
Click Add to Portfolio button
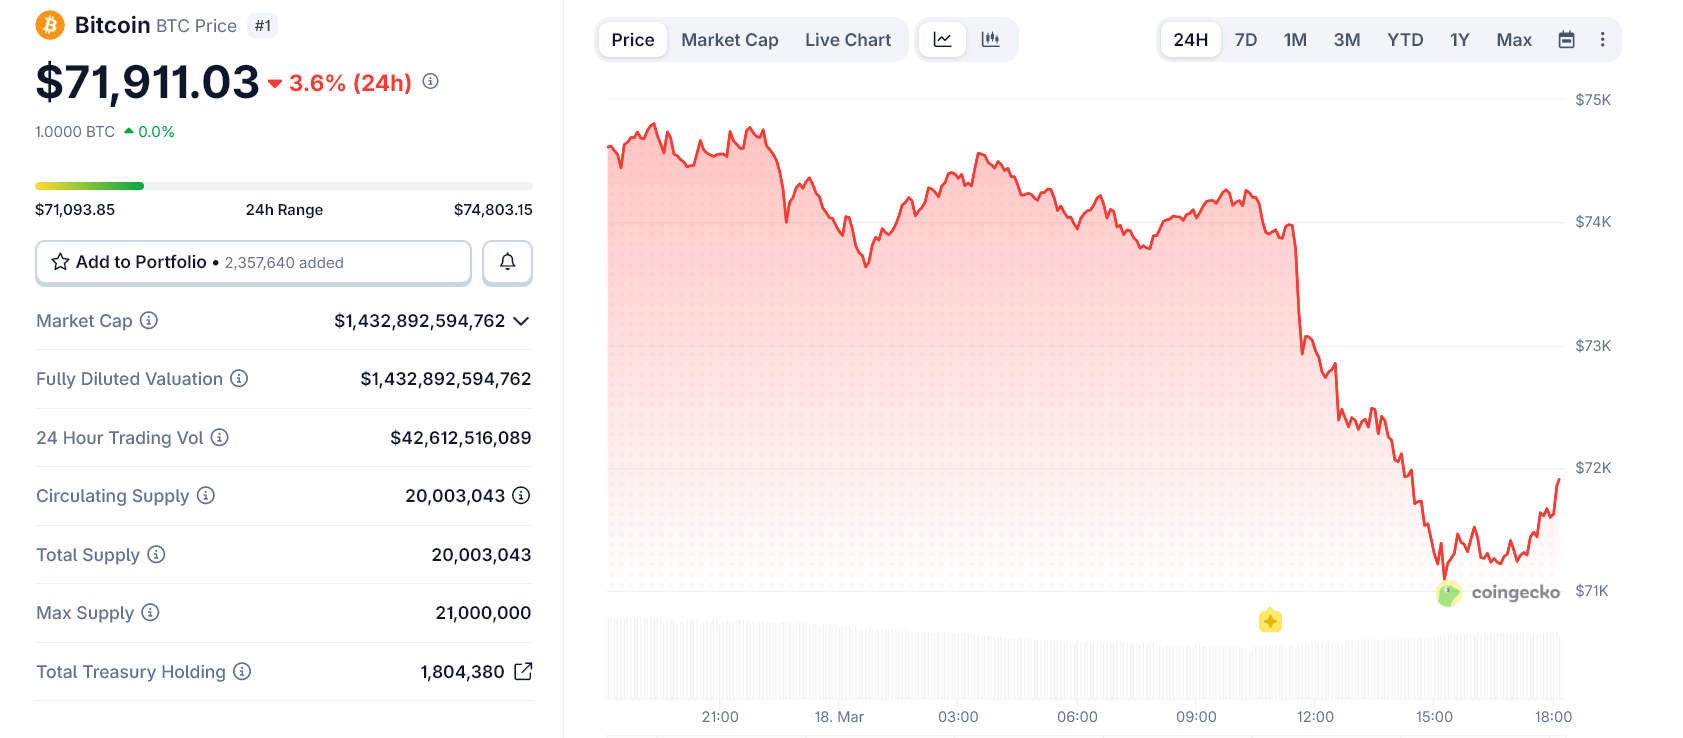click(x=253, y=262)
